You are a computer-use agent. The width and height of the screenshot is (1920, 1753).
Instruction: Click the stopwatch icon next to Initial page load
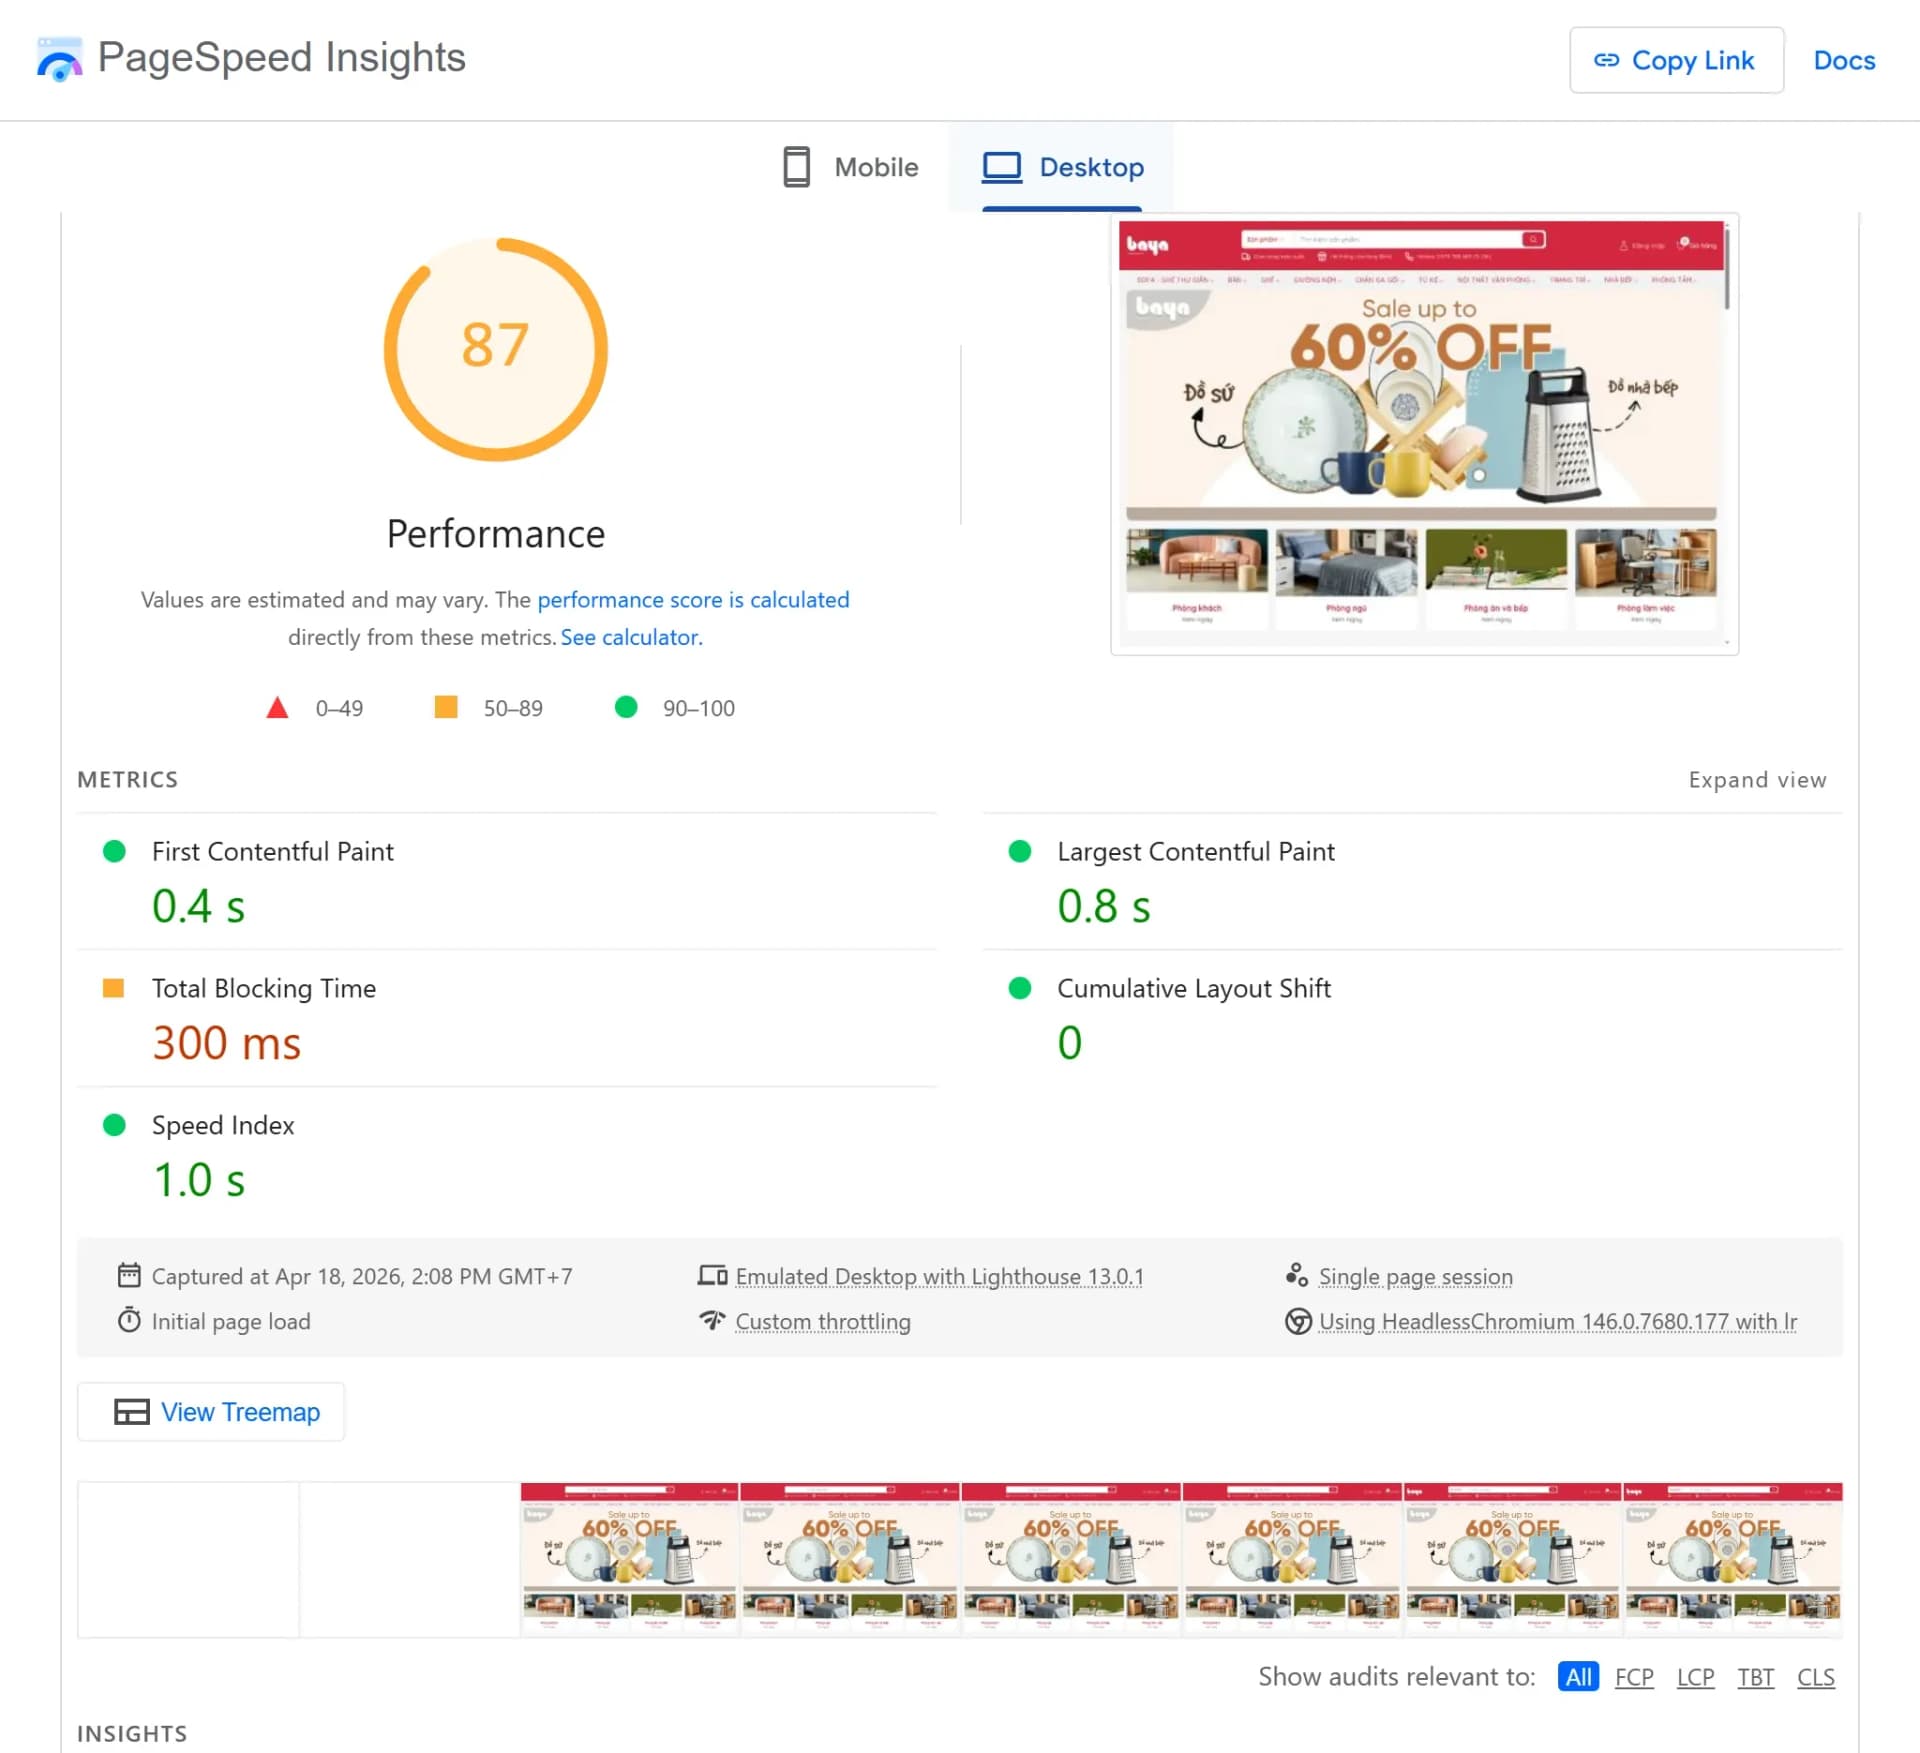coord(129,1320)
